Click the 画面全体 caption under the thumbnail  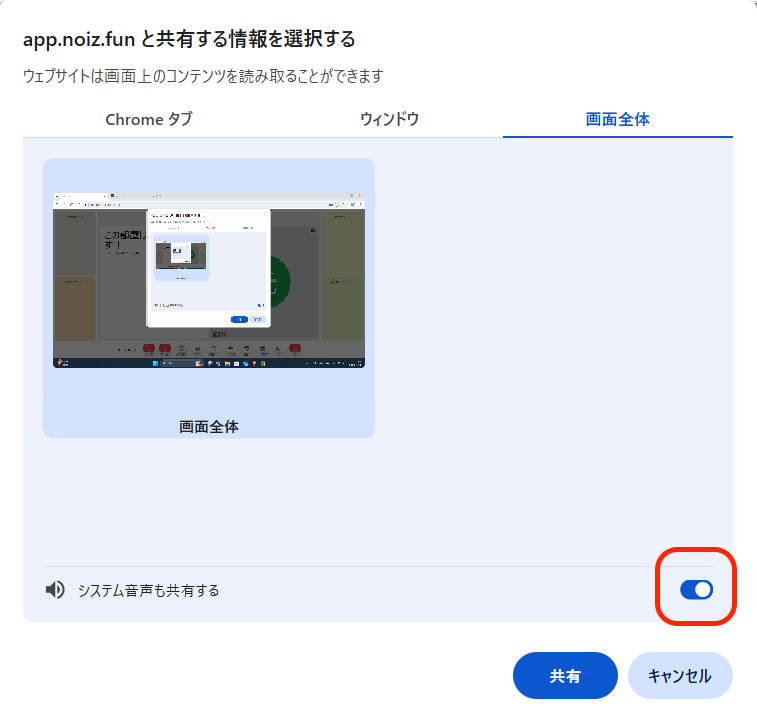(208, 426)
